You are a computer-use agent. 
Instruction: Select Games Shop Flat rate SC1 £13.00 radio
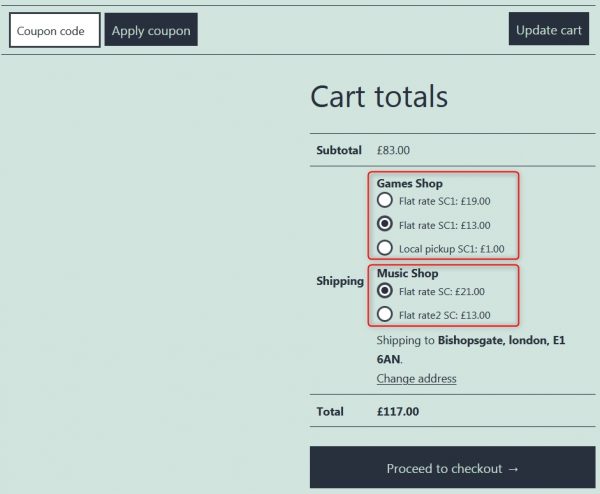tap(385, 223)
